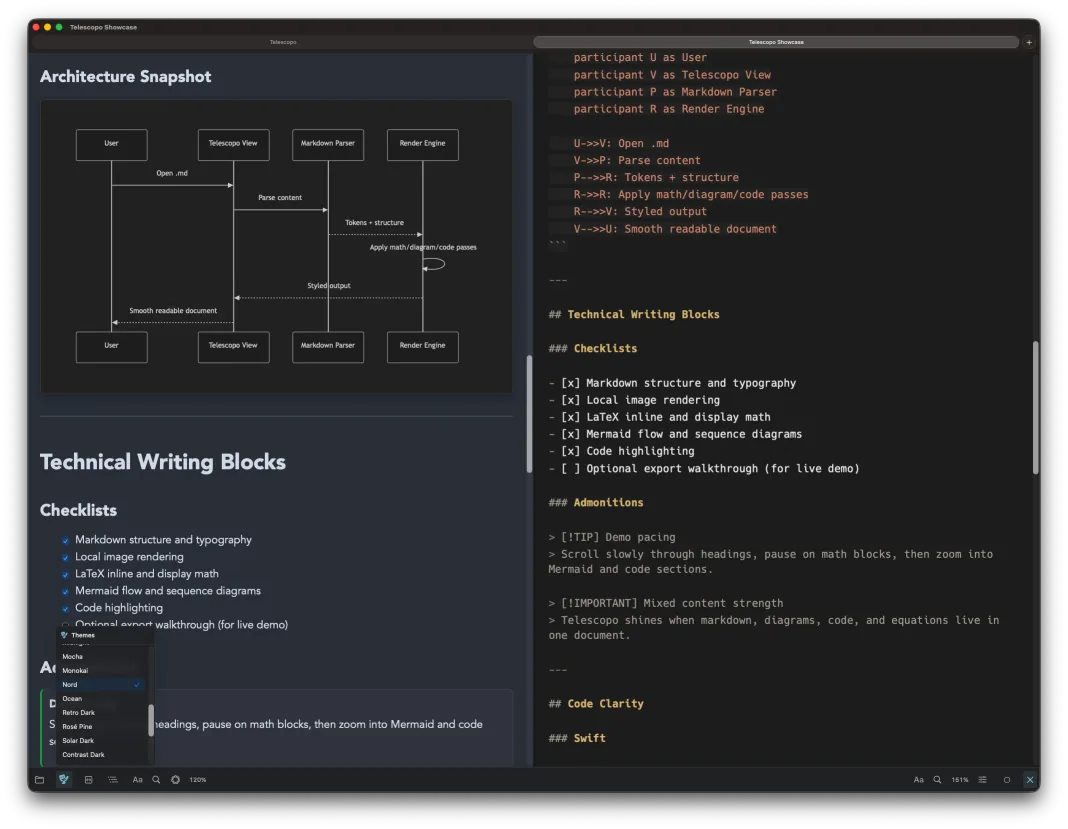Click the top 'User' box in the diagram
The width and height of the screenshot is (1068, 829).
point(112,144)
